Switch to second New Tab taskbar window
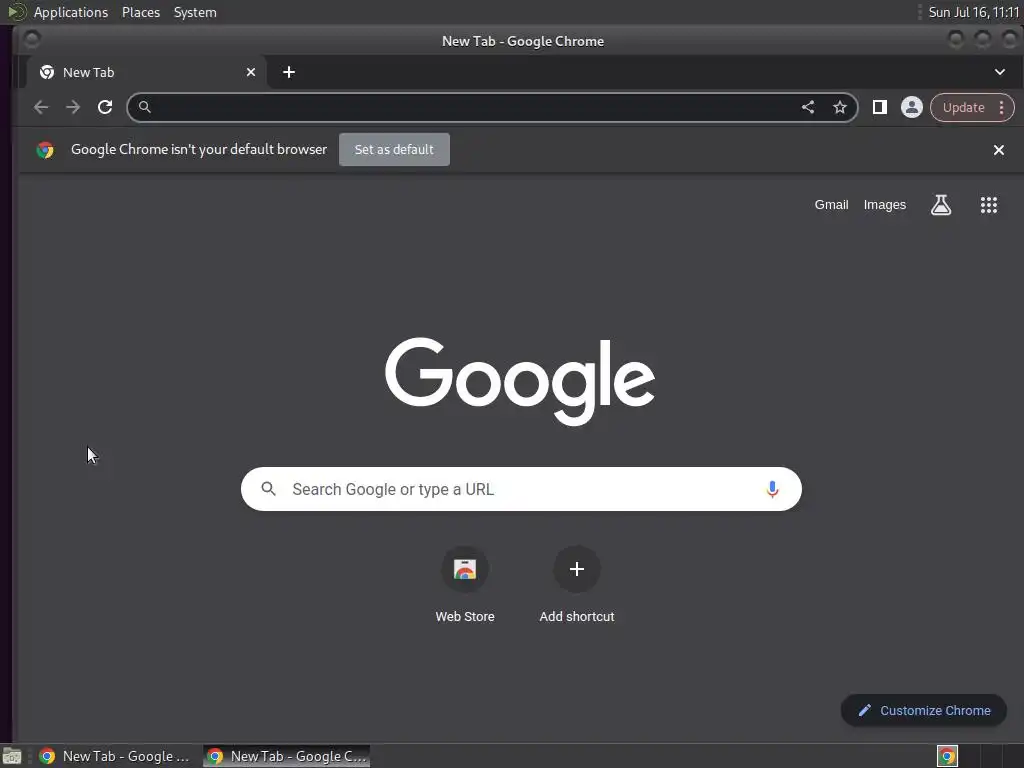Viewport: 1024px width, 768px height. (x=287, y=756)
